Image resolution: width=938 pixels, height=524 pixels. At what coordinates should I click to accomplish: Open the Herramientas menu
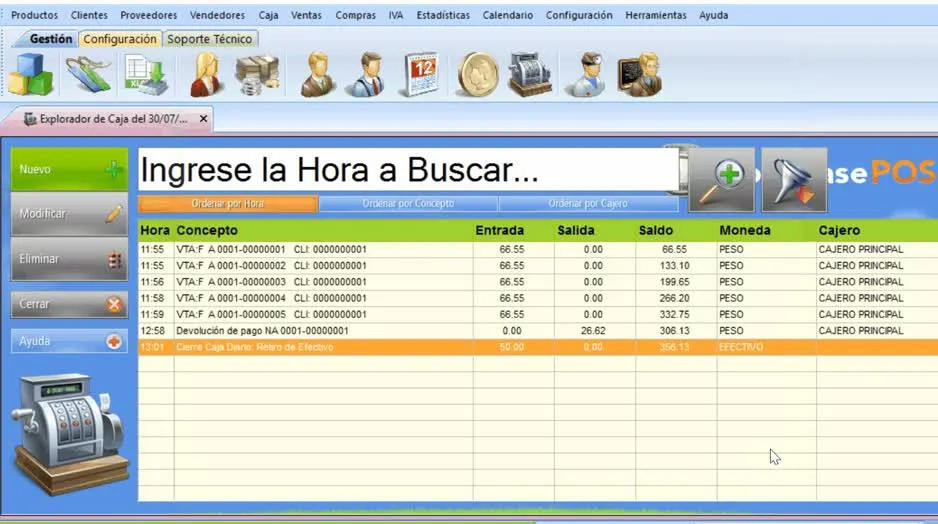pos(656,15)
